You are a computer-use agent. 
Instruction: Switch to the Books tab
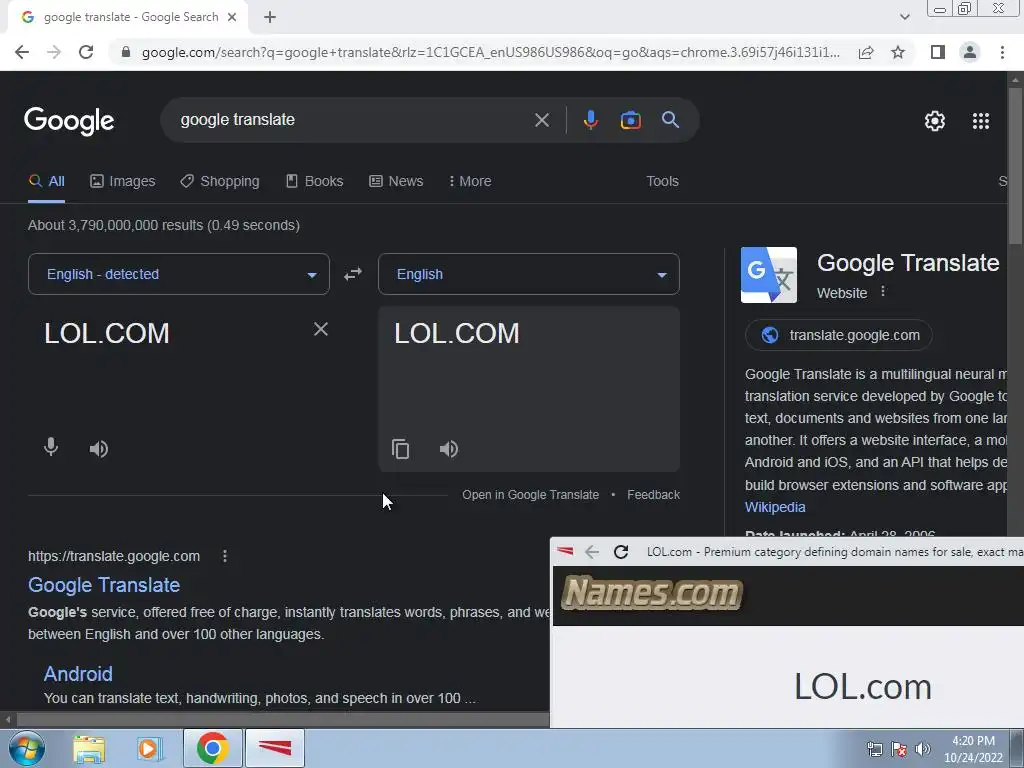click(x=314, y=181)
